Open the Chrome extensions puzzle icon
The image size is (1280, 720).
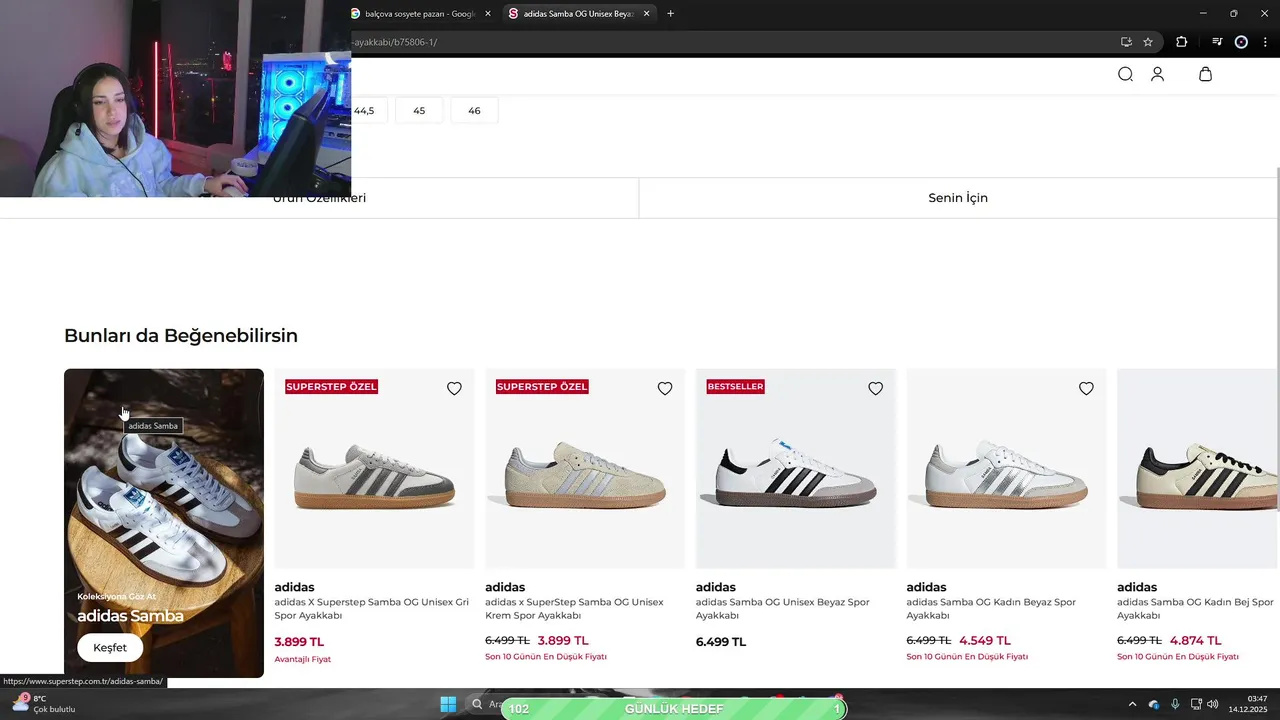pos(1181,42)
